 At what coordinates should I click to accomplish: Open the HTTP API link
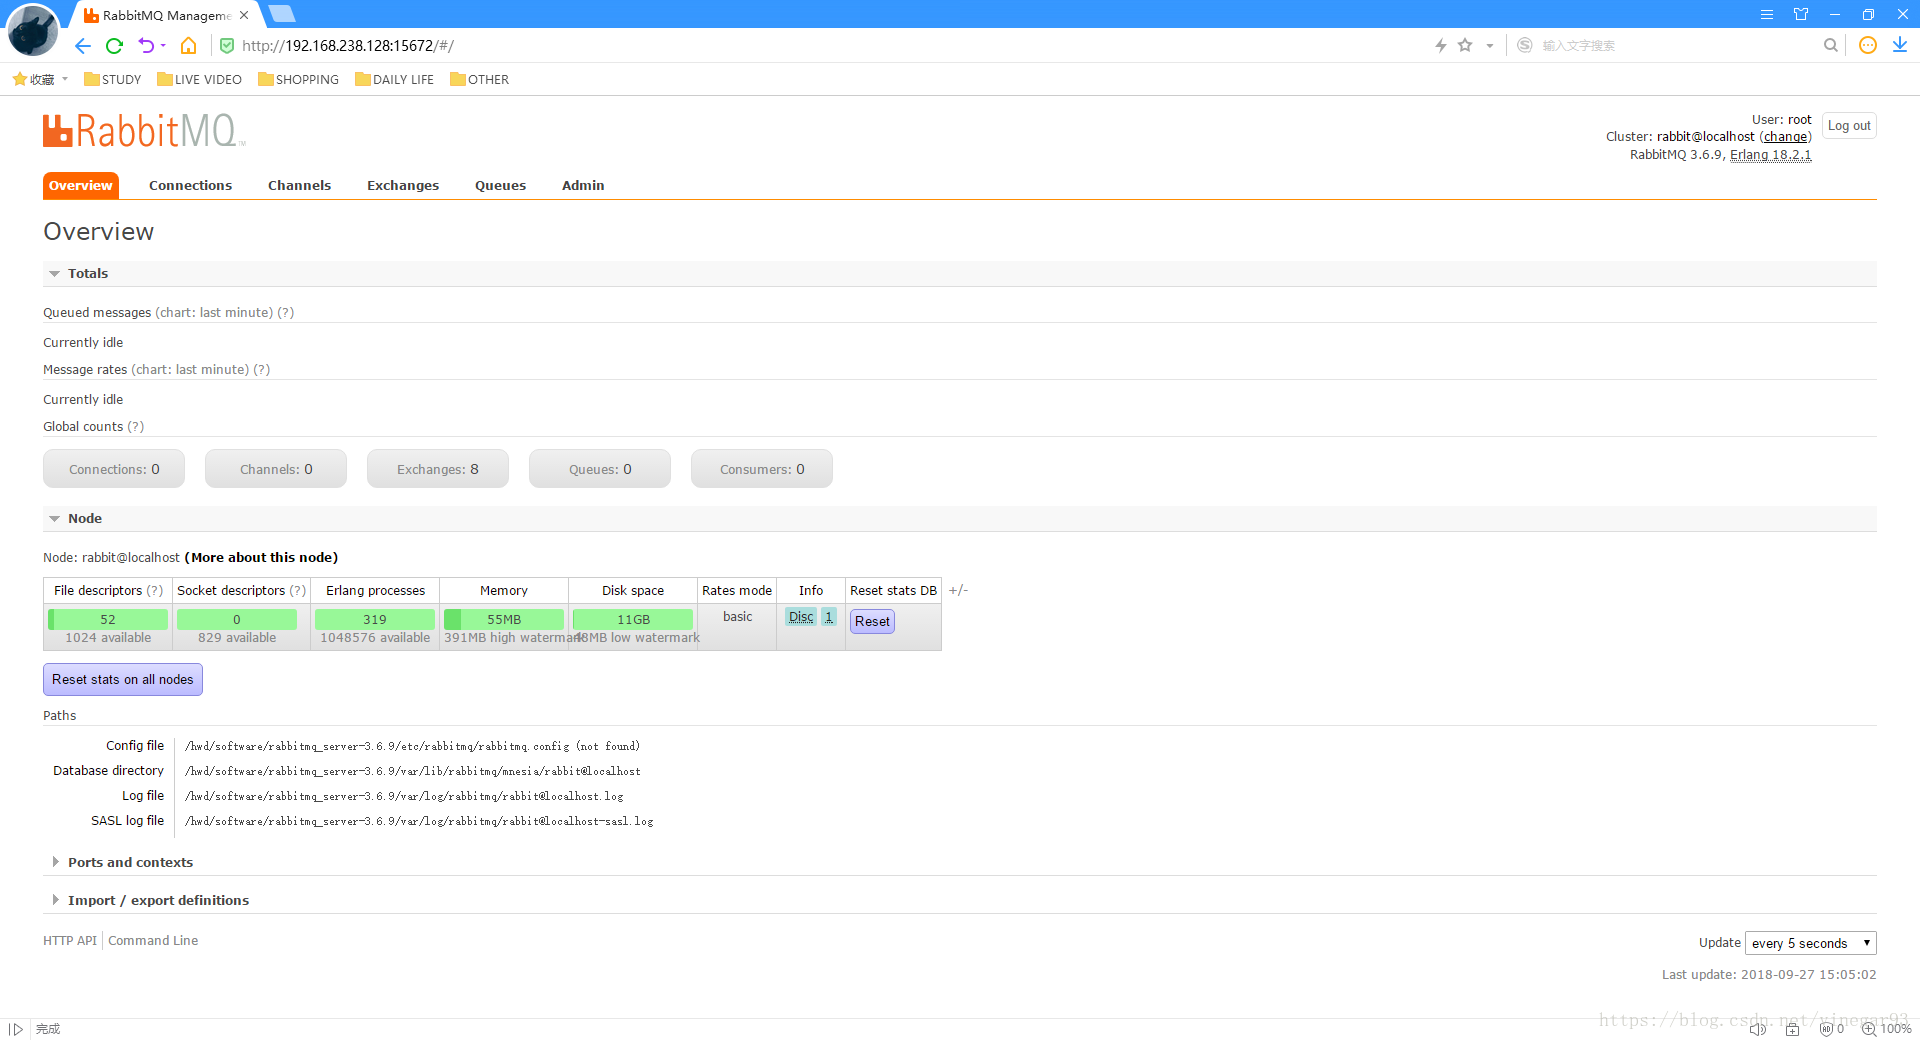click(70, 941)
